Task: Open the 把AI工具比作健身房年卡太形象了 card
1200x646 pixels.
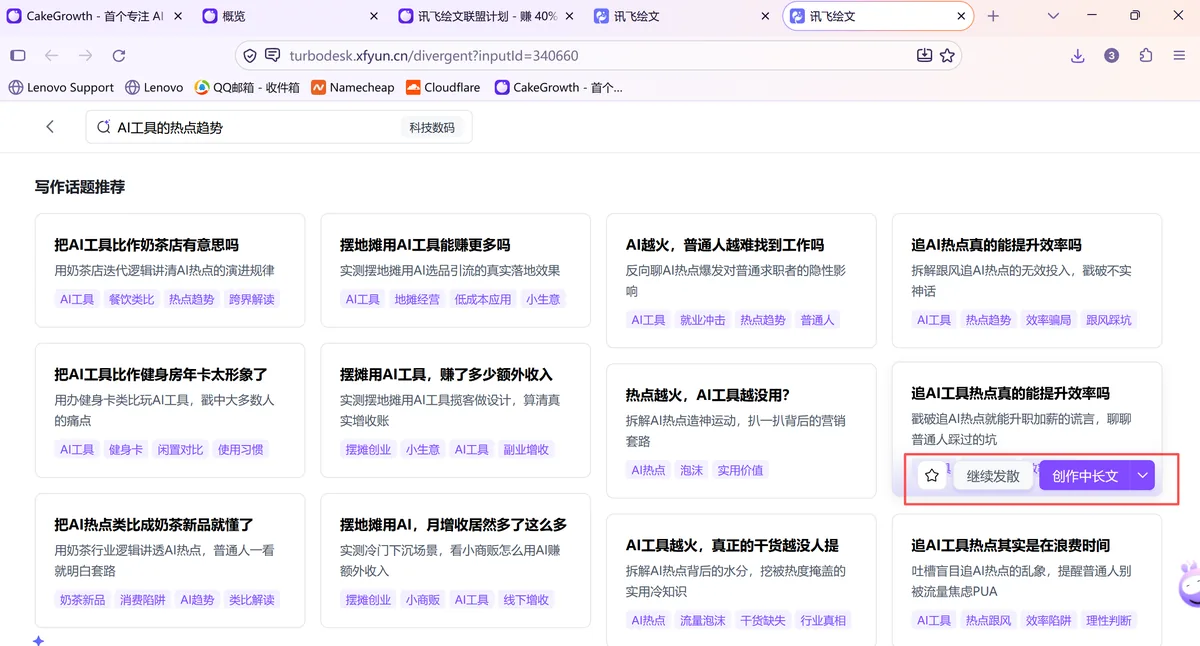Action: click(x=170, y=410)
